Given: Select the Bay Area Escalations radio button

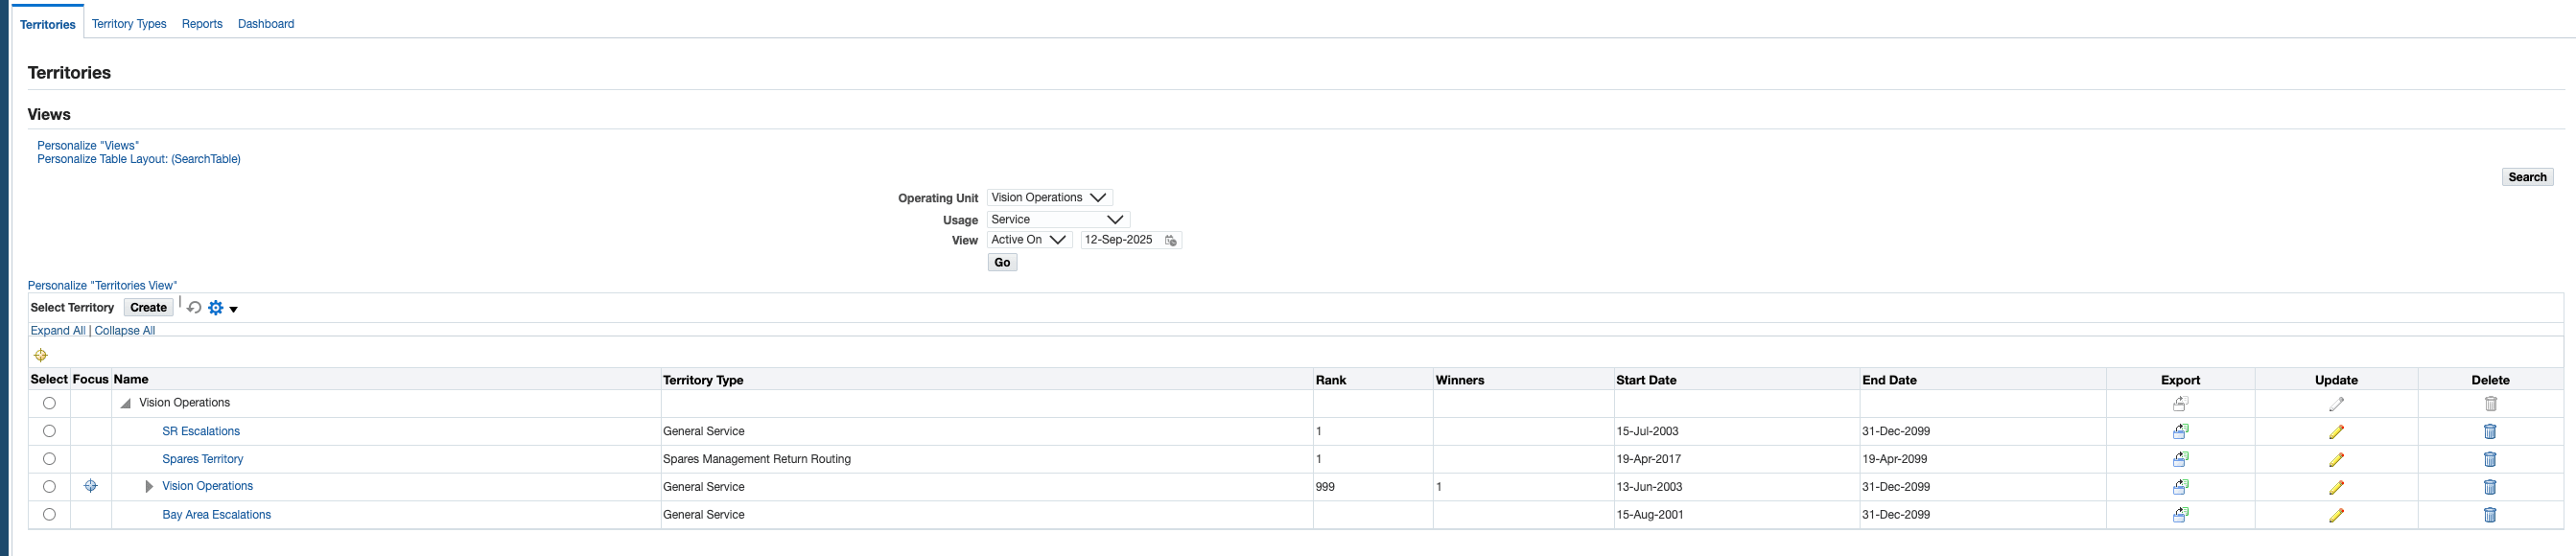Looking at the screenshot, I should 49,514.
